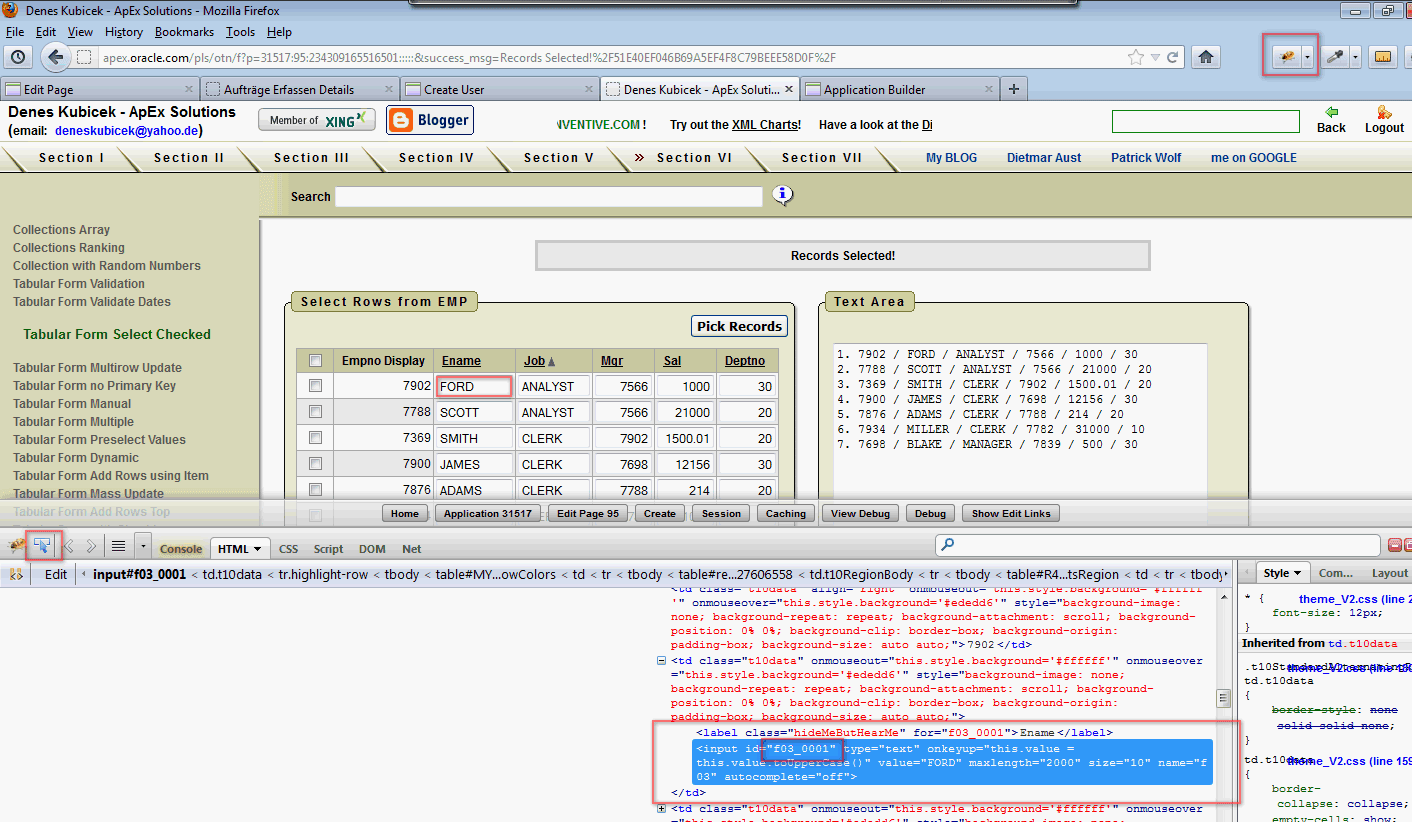Toggle the header select-all checkbox

tap(316, 361)
